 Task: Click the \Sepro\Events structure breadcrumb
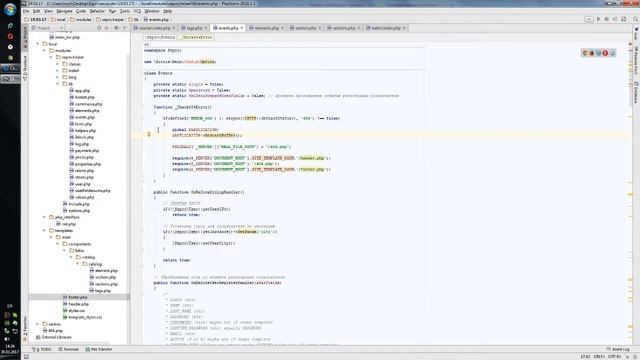pos(160,37)
